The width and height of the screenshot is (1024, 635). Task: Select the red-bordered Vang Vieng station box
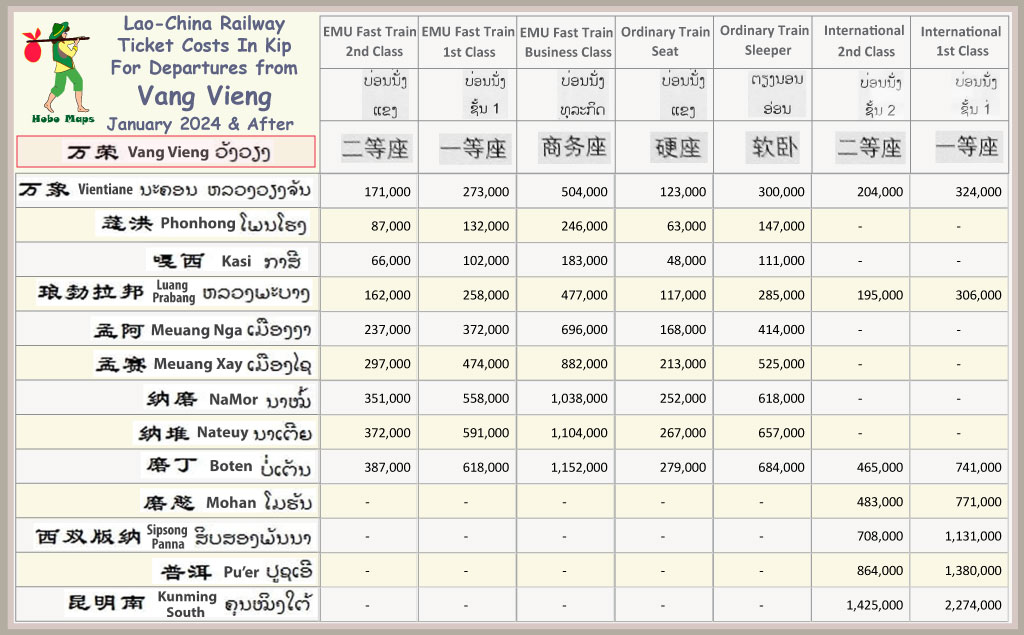coord(167,152)
